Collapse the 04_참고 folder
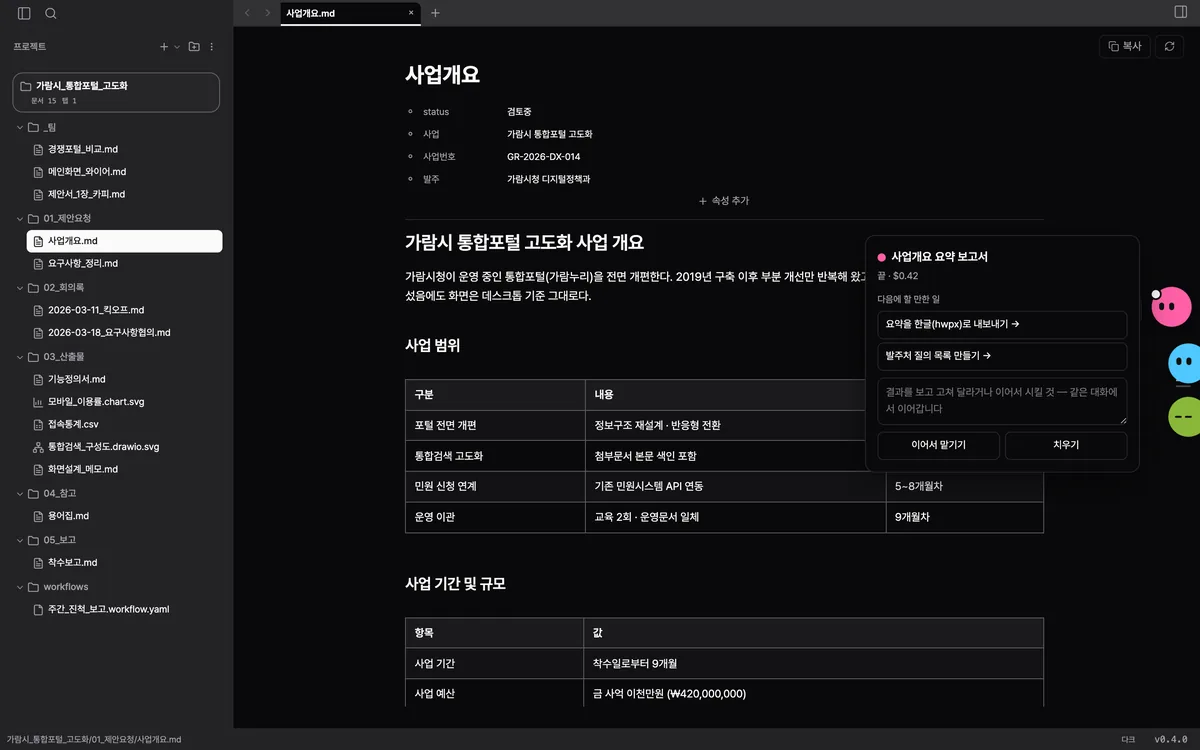 [x=20, y=493]
